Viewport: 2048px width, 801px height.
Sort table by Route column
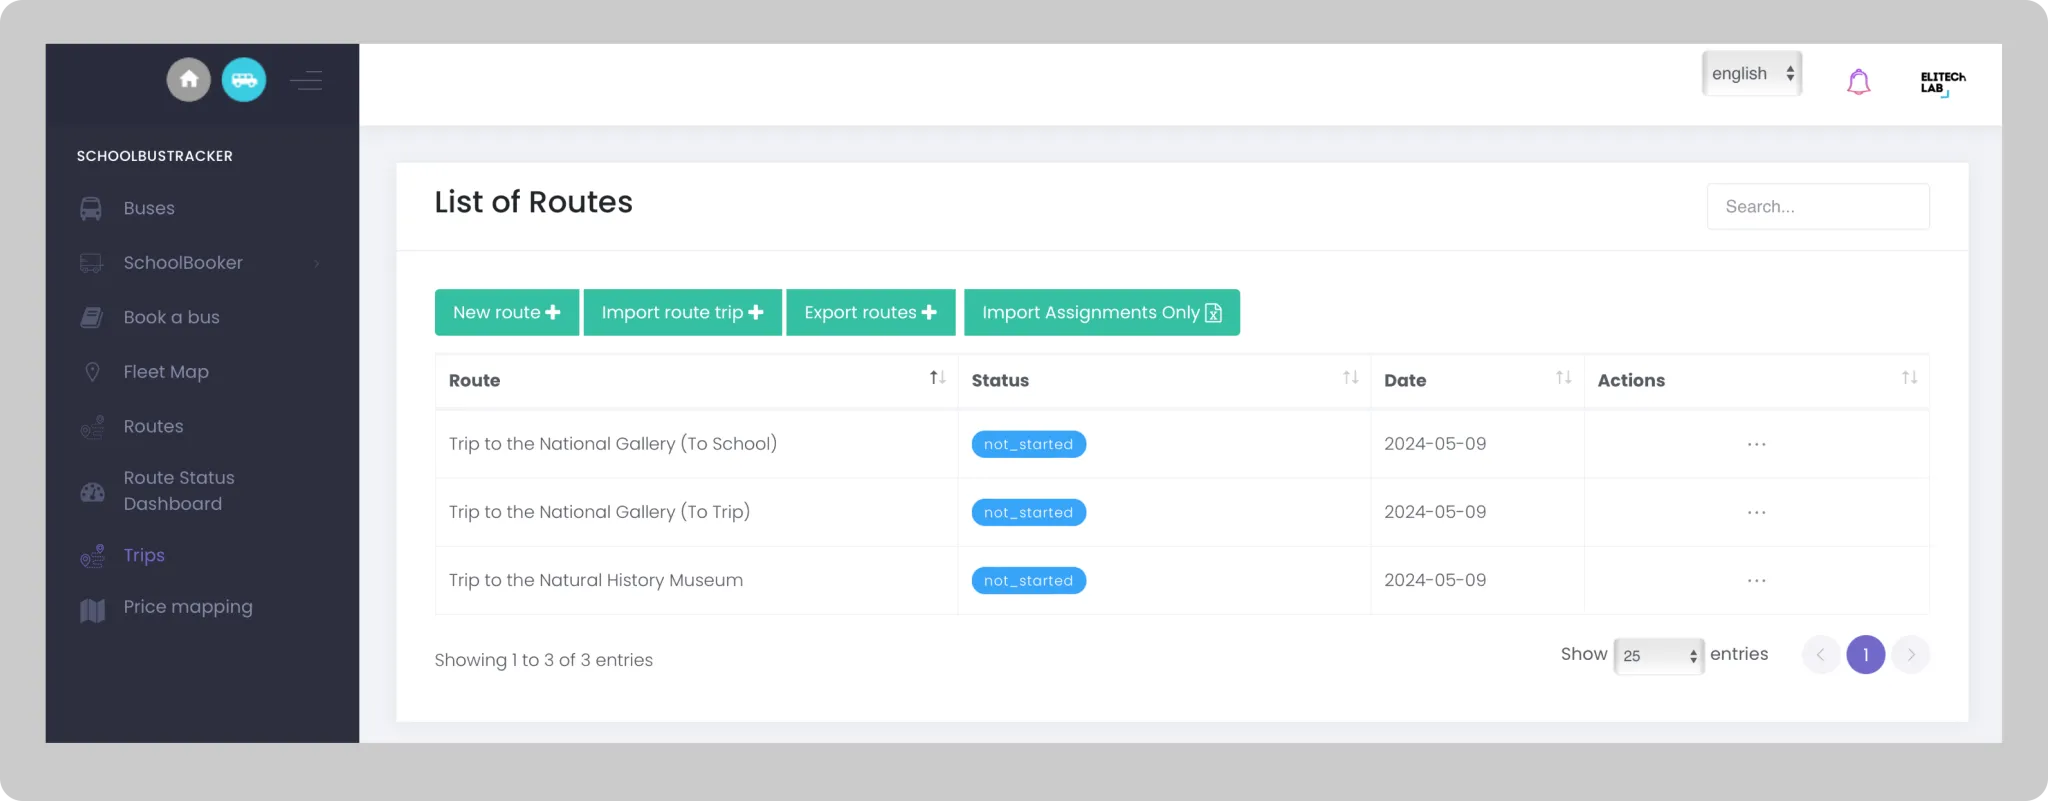tap(936, 378)
